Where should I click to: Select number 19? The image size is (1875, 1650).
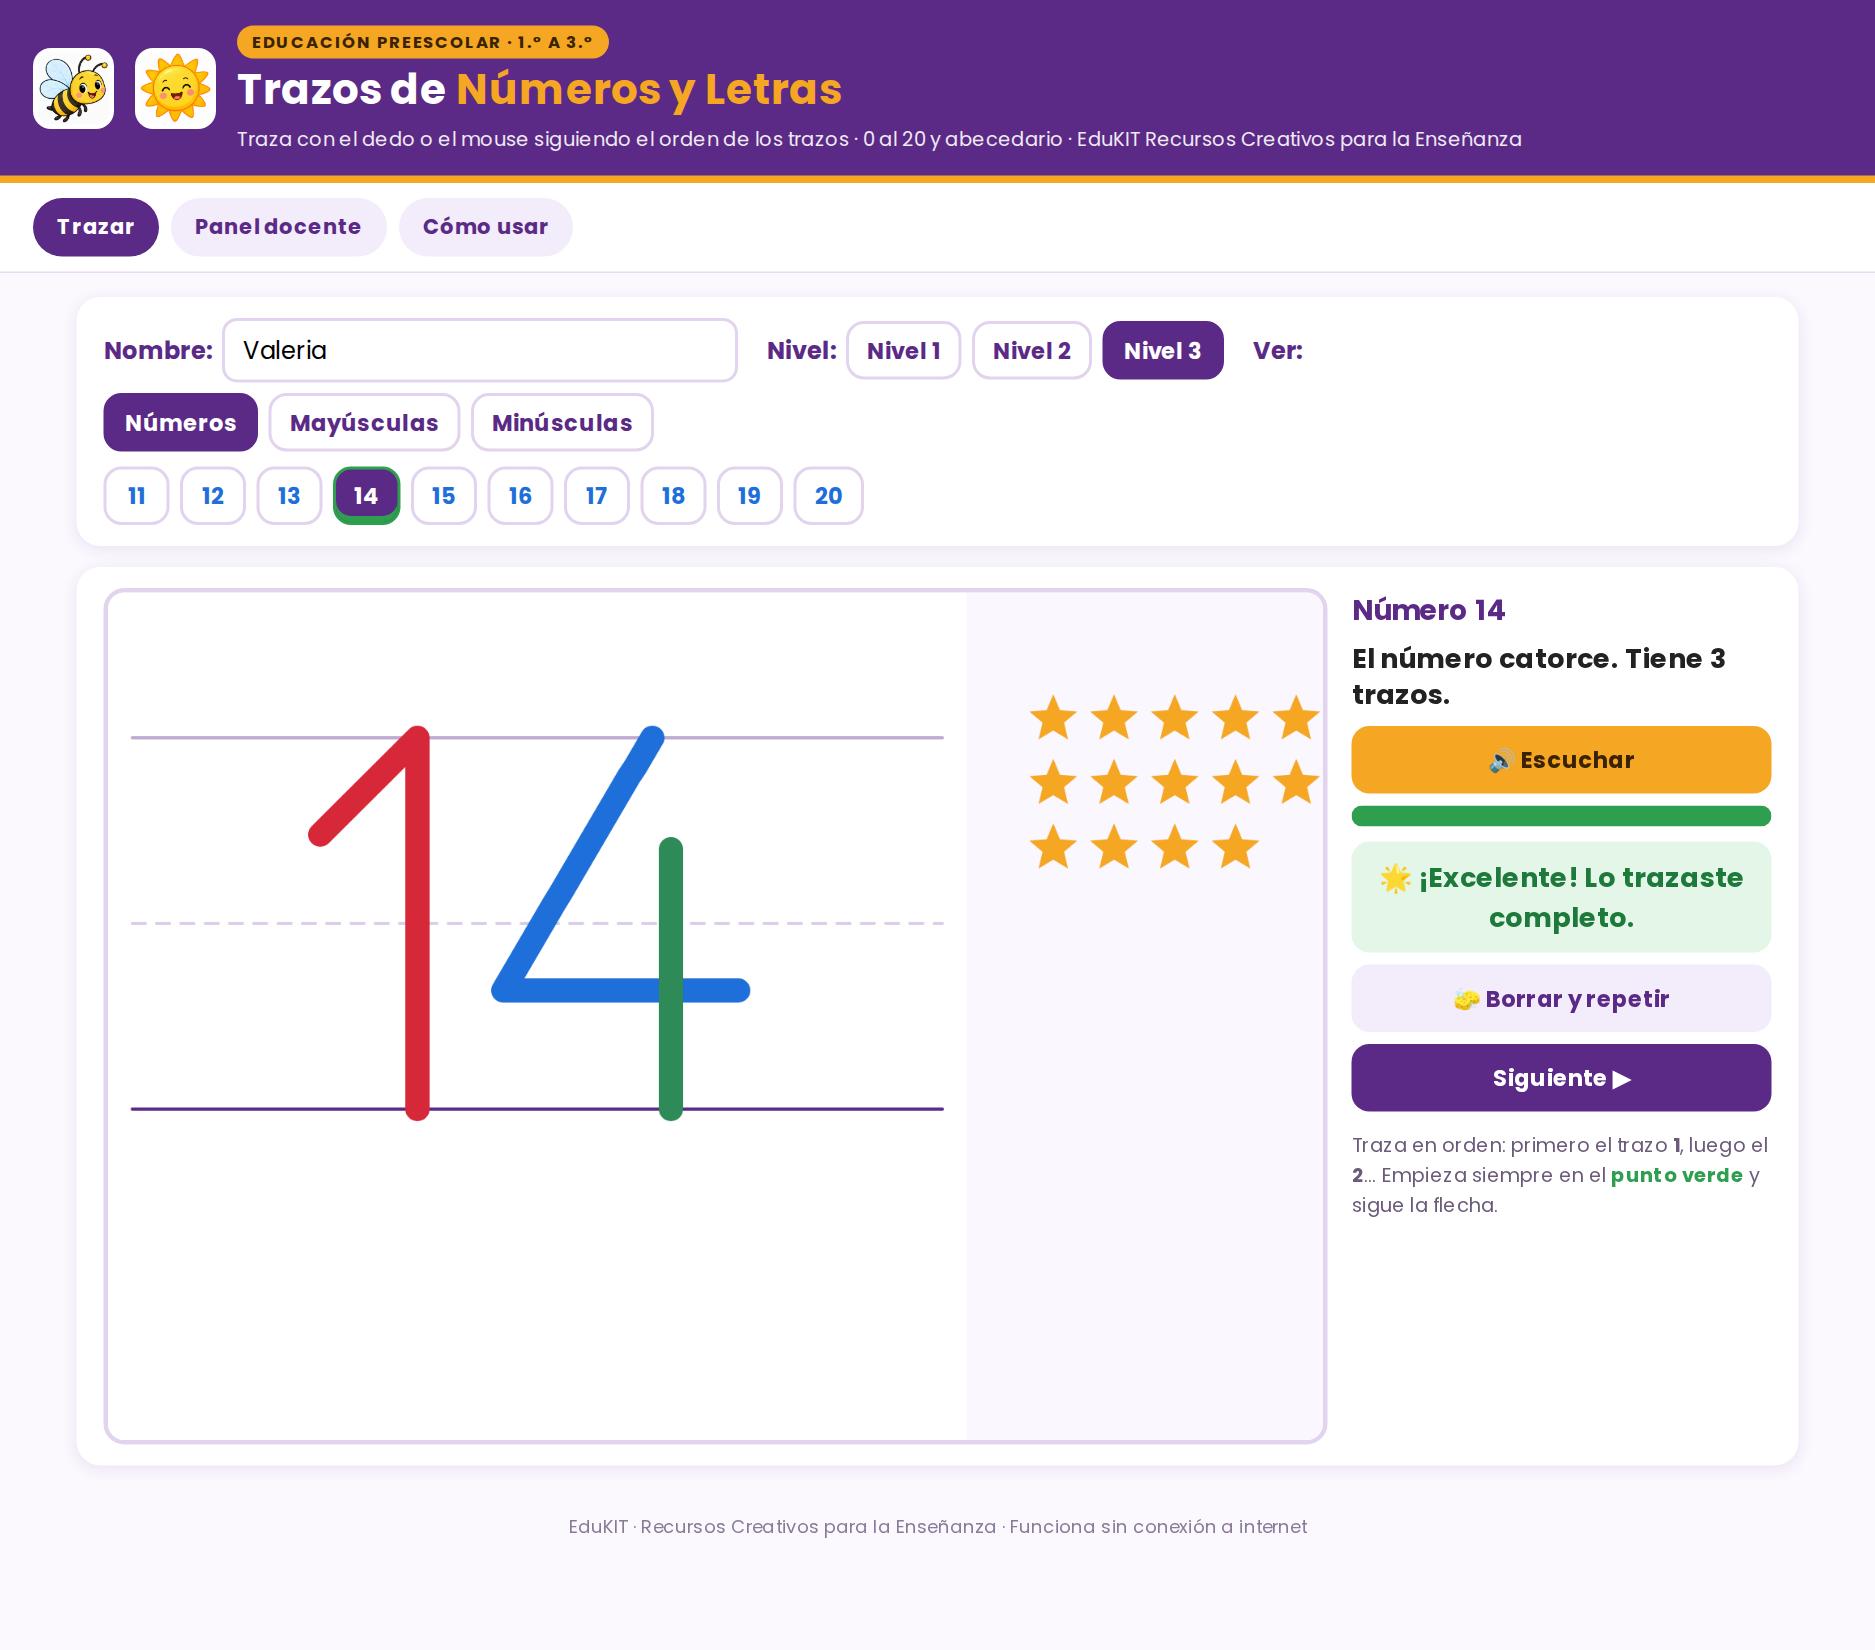750,496
